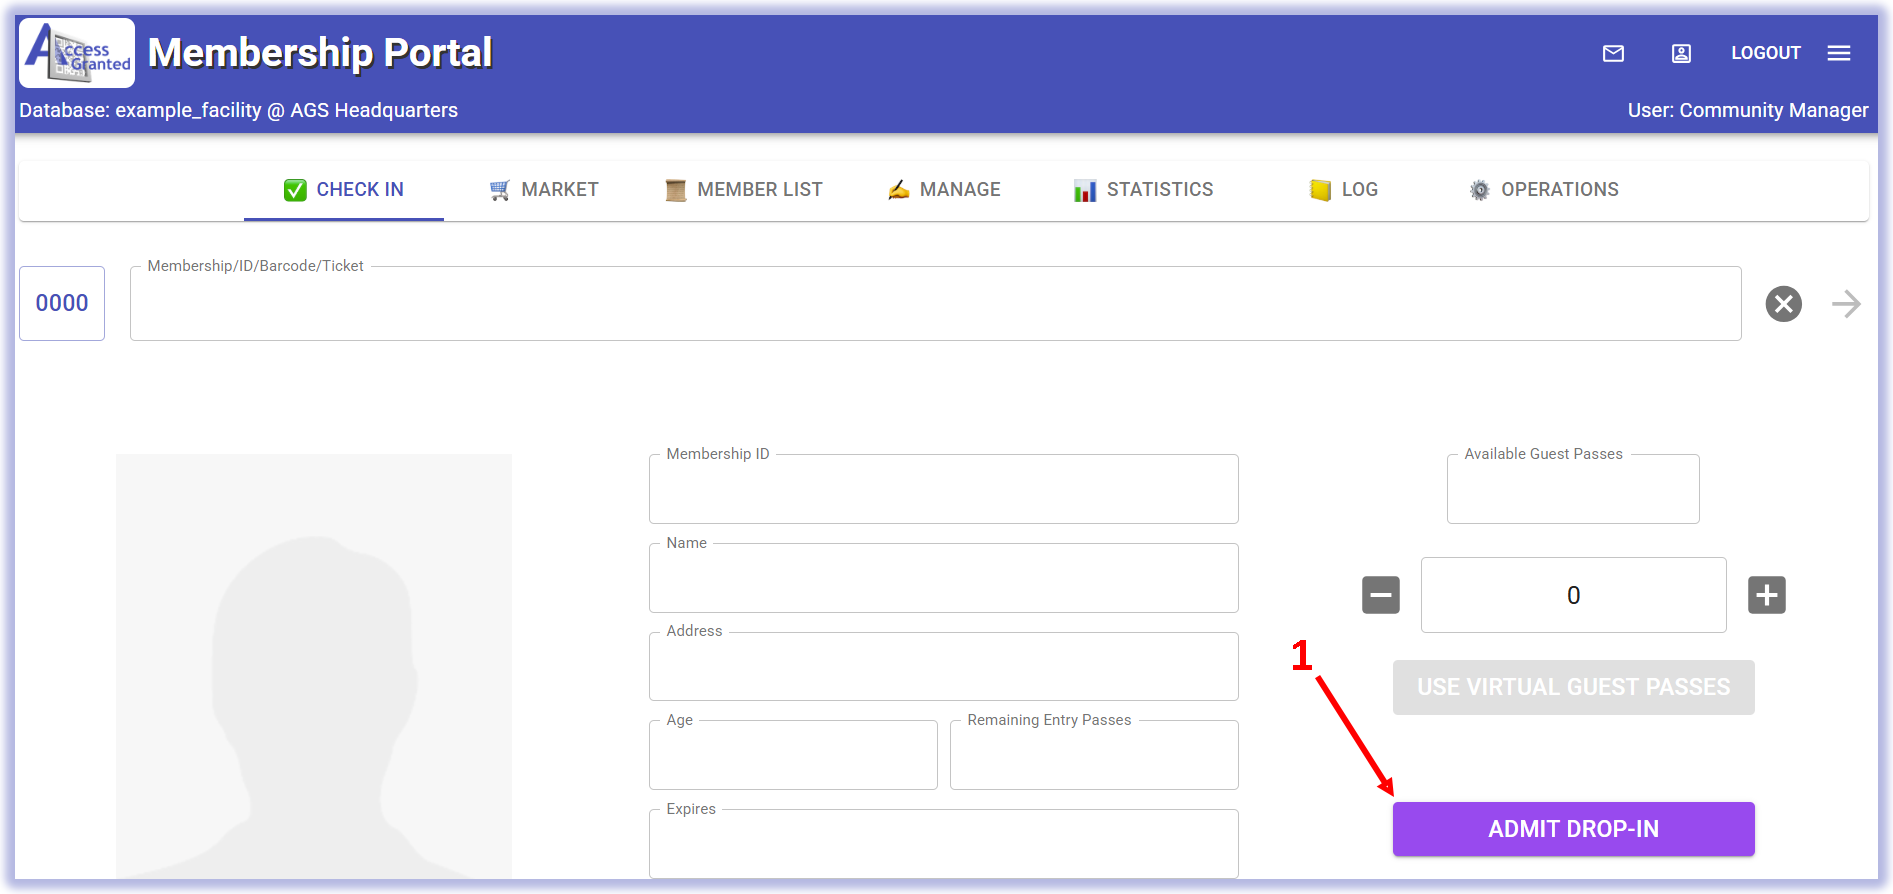Image resolution: width=1893 pixels, height=894 pixels.
Task: Click the Logout button
Action: tap(1765, 53)
